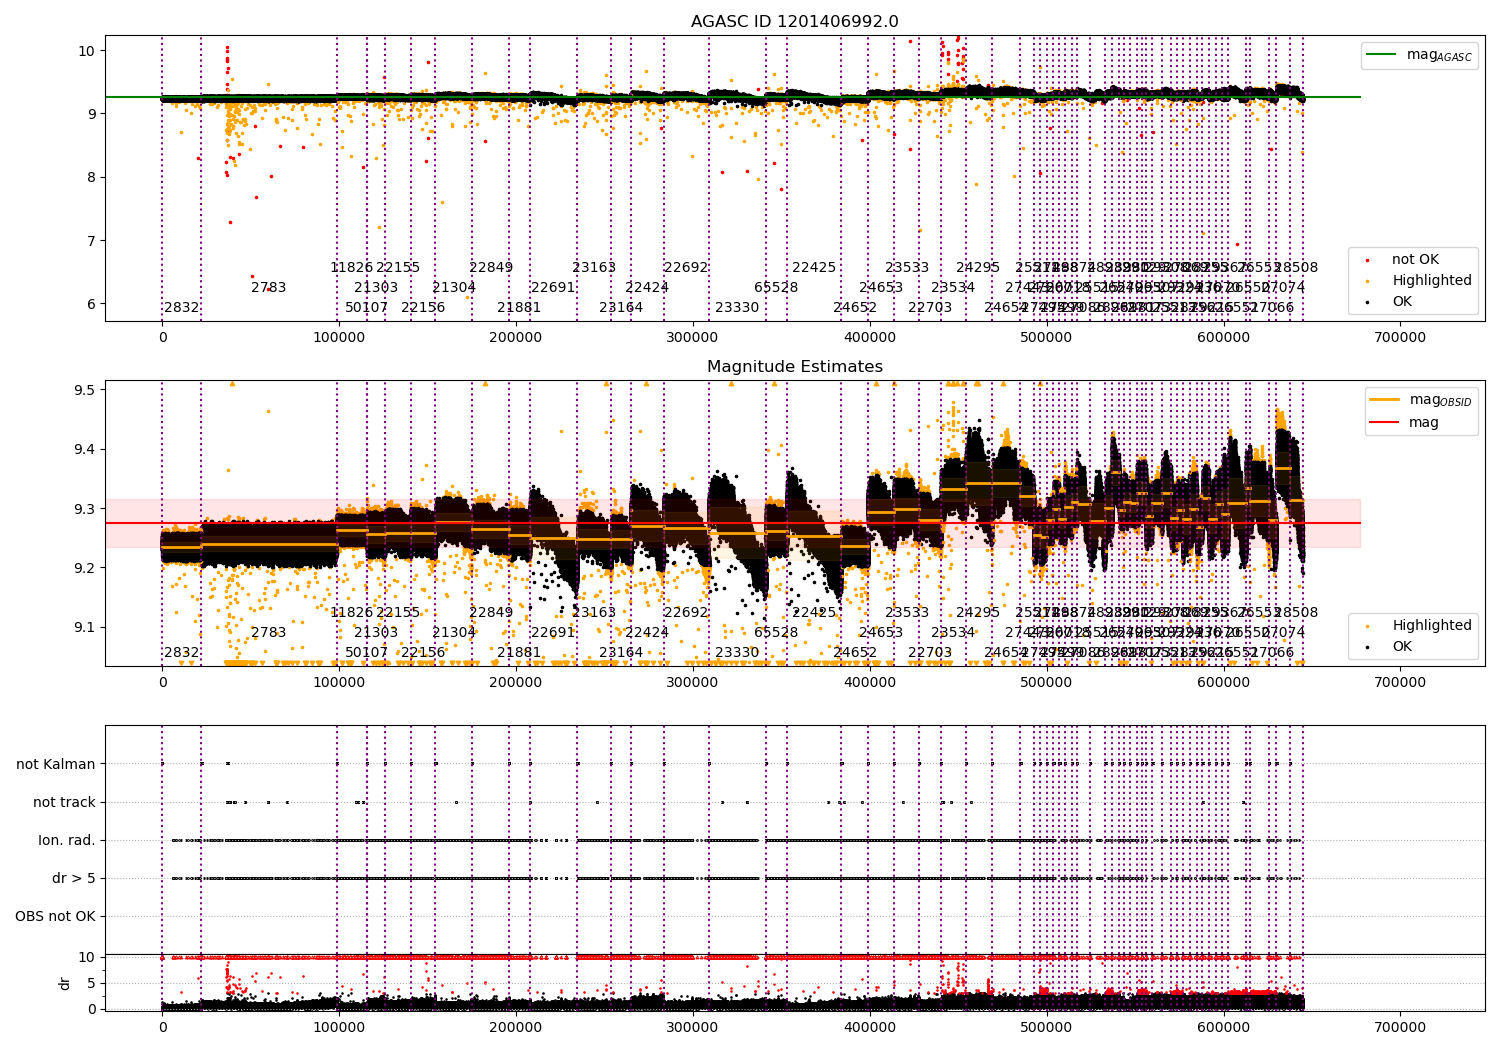Click obsid label '22692' in the top plot

(686, 267)
